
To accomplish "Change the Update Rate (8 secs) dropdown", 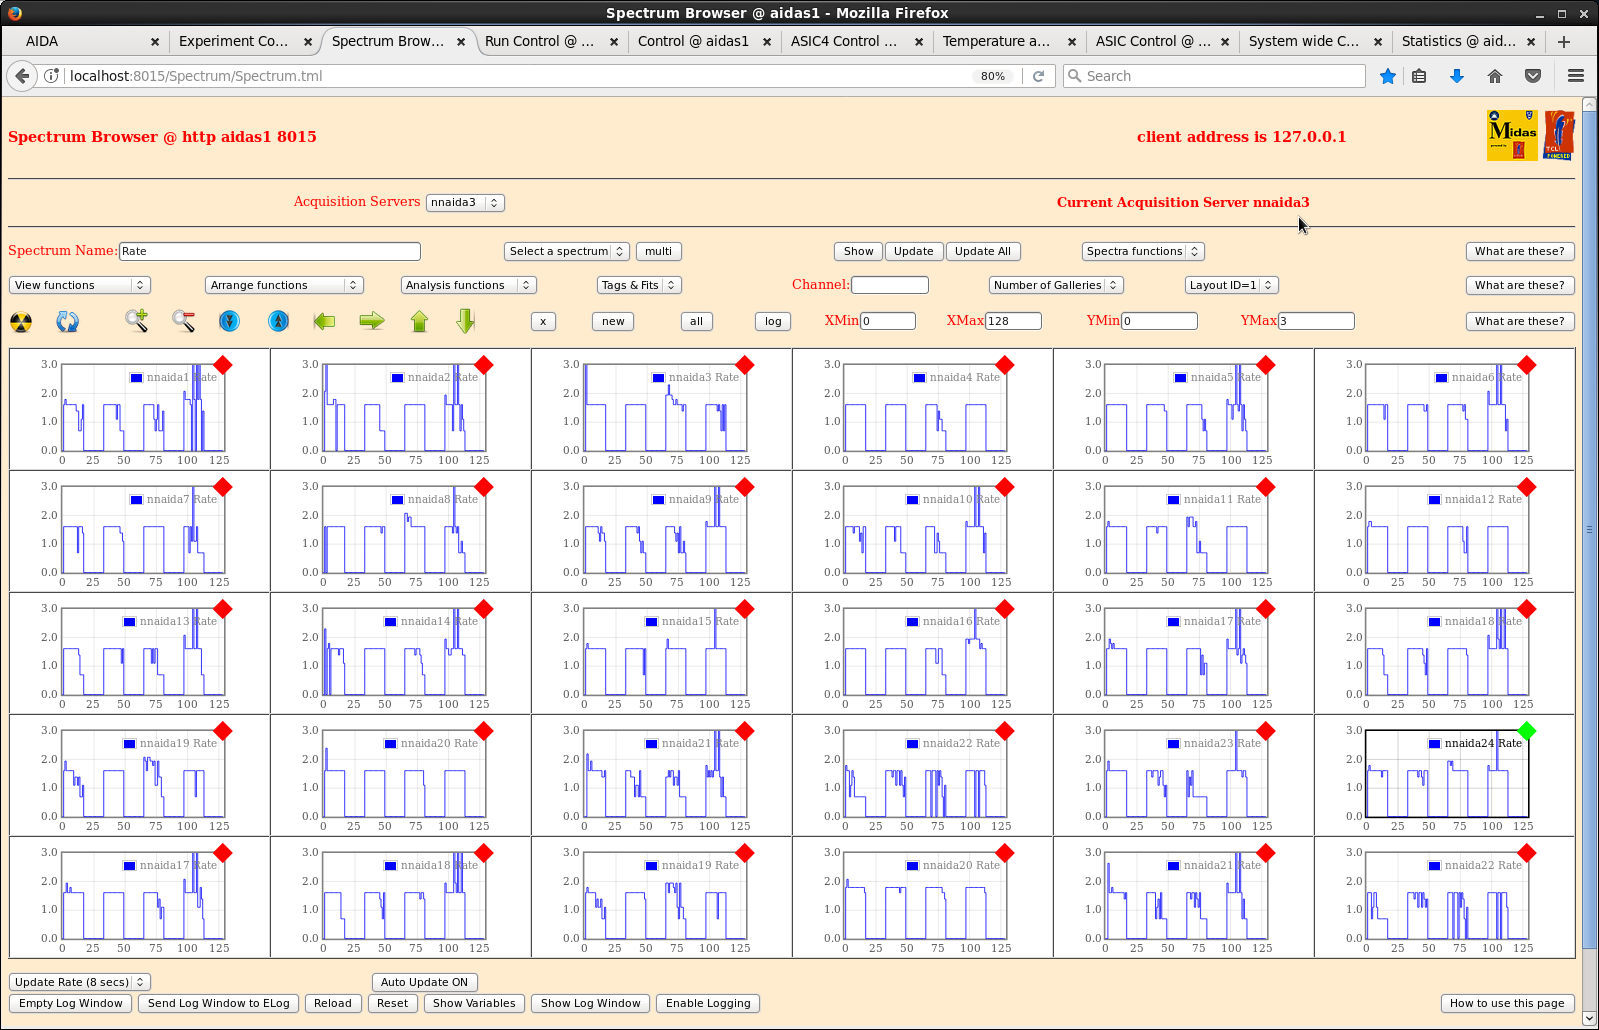I will [x=80, y=982].
